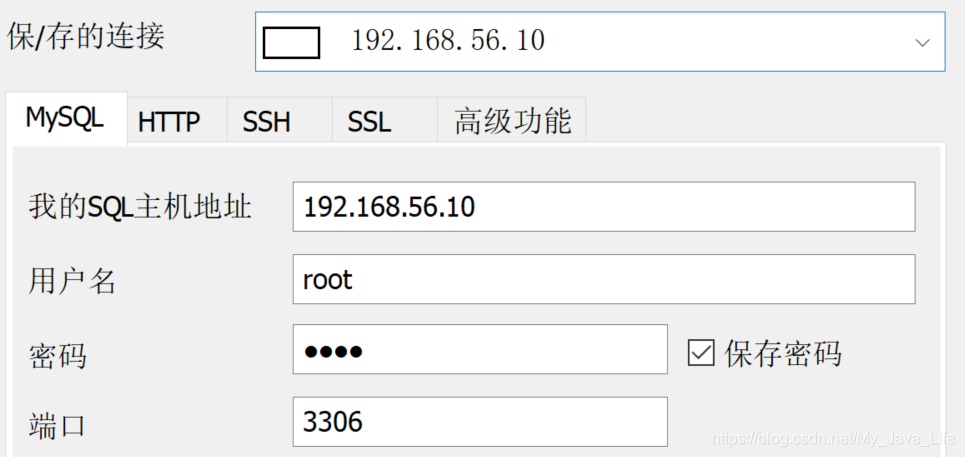The width and height of the screenshot is (965, 457).
Task: Click the 密码 label
Action: point(57,355)
